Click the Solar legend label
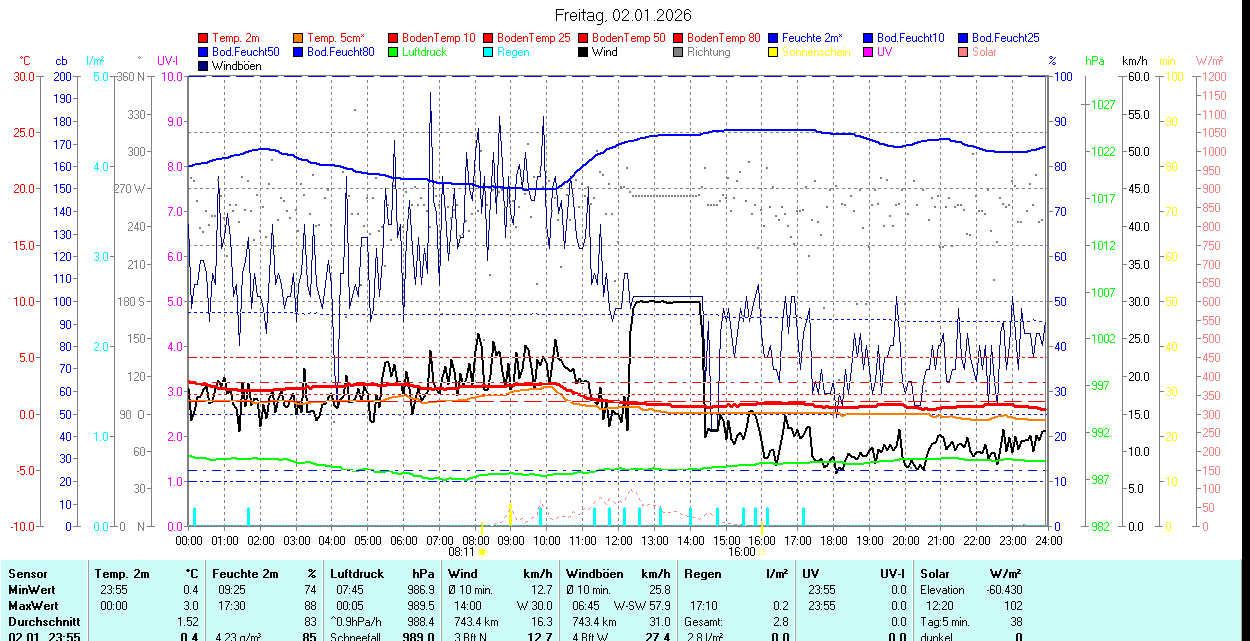Viewport: 1250px width, 641px height. [x=984, y=52]
